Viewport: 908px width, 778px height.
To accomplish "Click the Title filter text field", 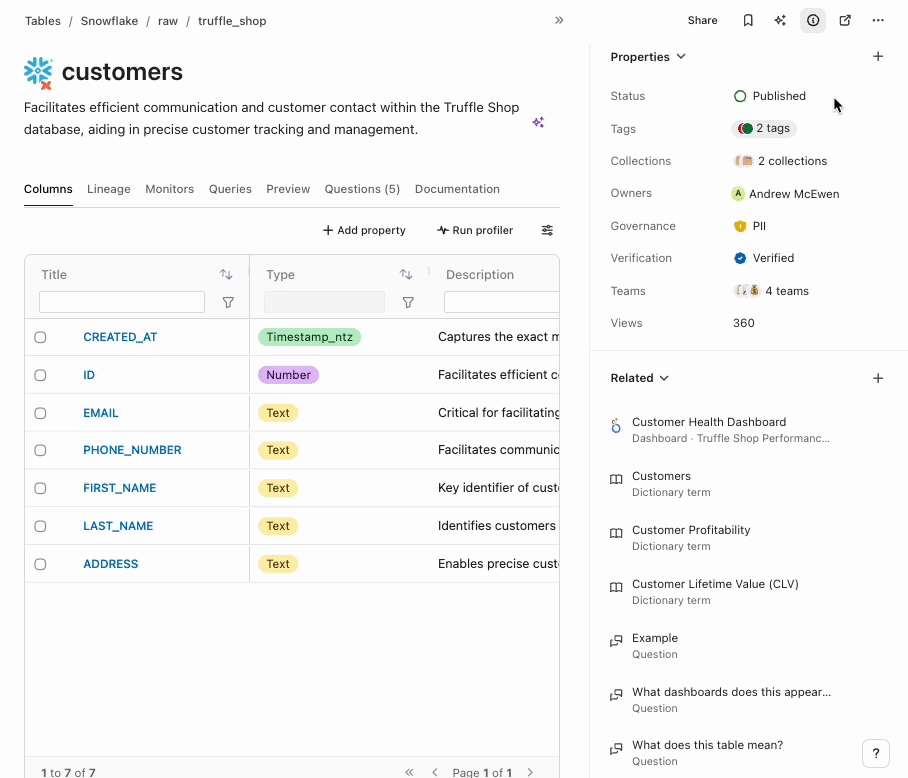I will 122,302.
